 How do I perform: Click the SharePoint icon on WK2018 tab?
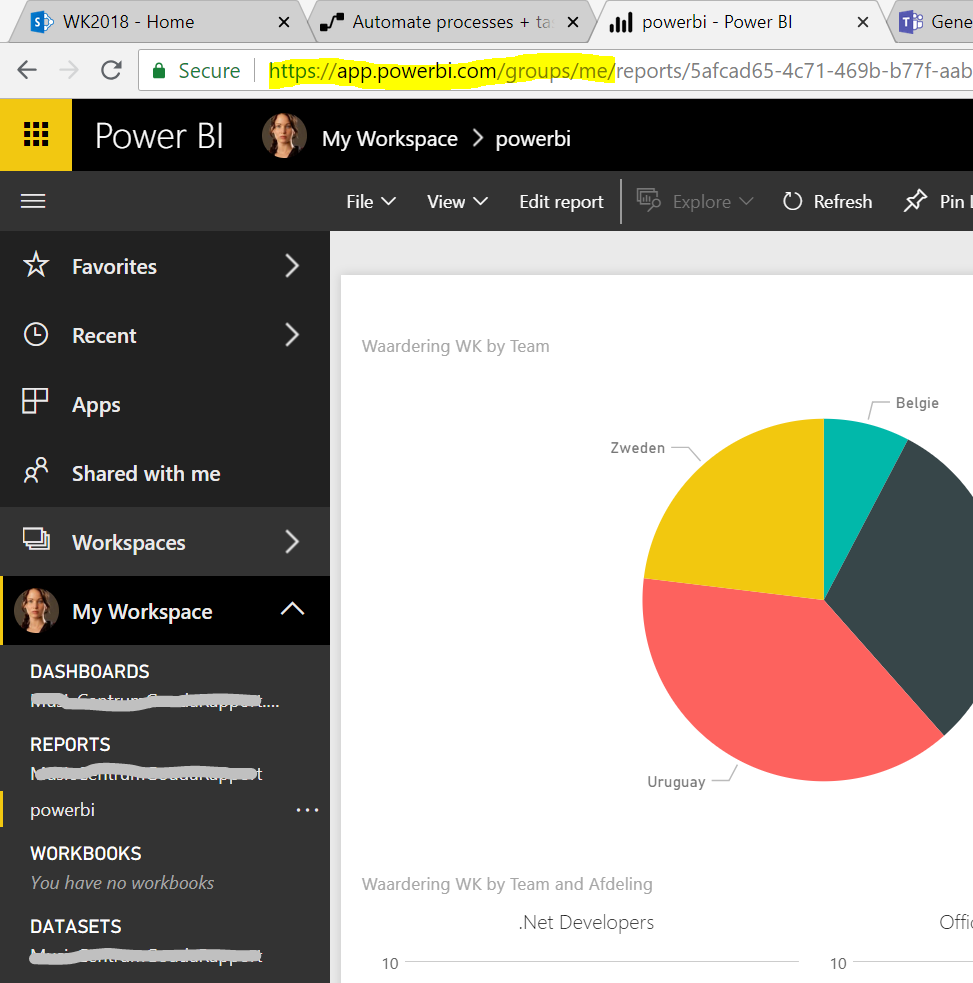tap(41, 23)
